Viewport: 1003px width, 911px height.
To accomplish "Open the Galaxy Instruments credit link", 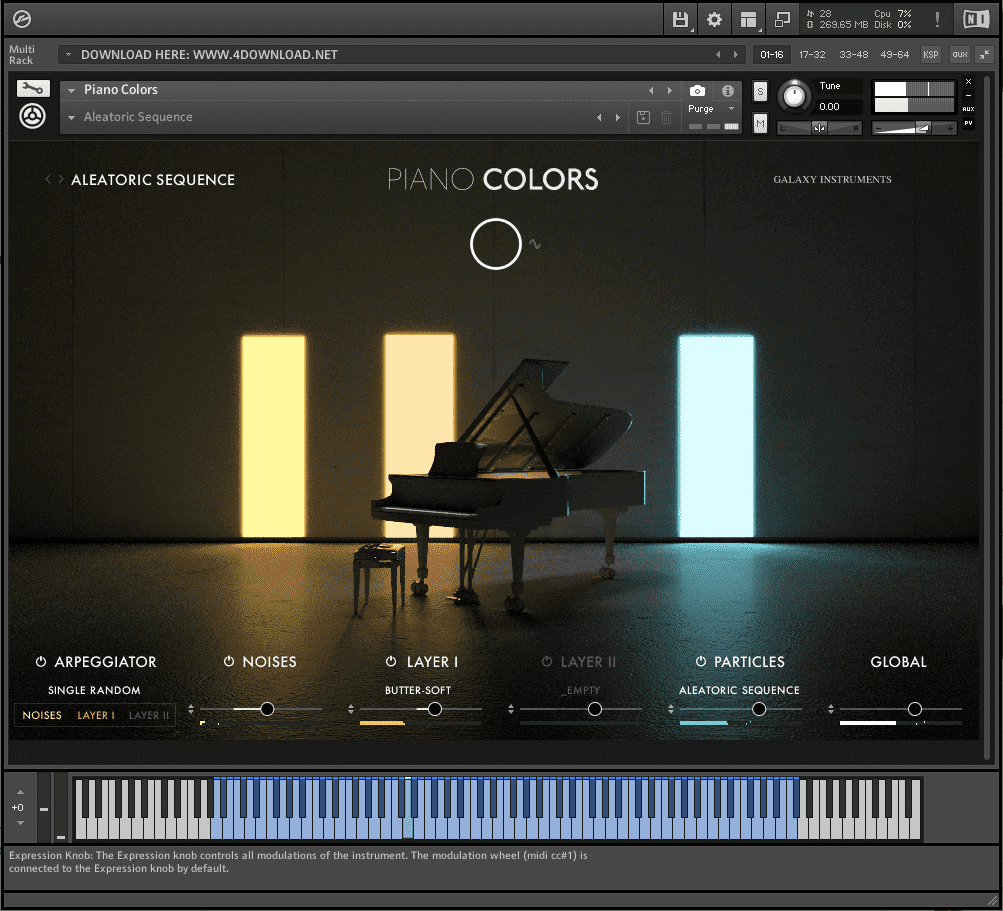I will 832,179.
